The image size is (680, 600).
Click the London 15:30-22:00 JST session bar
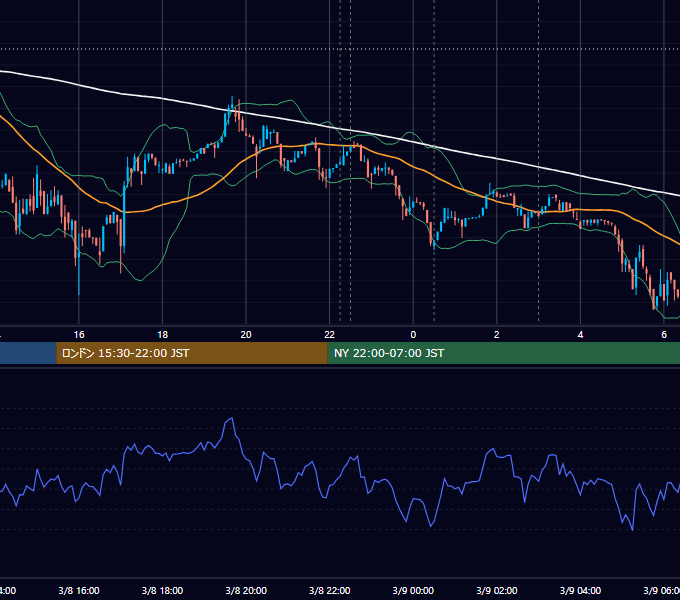(x=192, y=353)
